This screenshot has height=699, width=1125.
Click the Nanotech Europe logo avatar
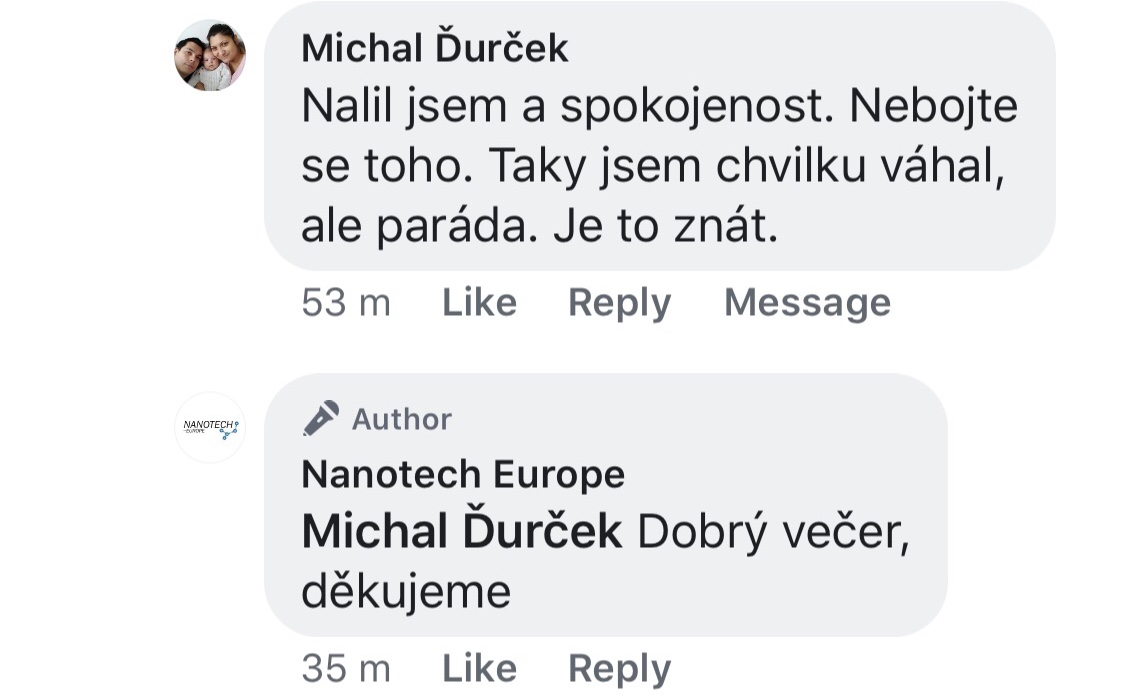(210, 427)
